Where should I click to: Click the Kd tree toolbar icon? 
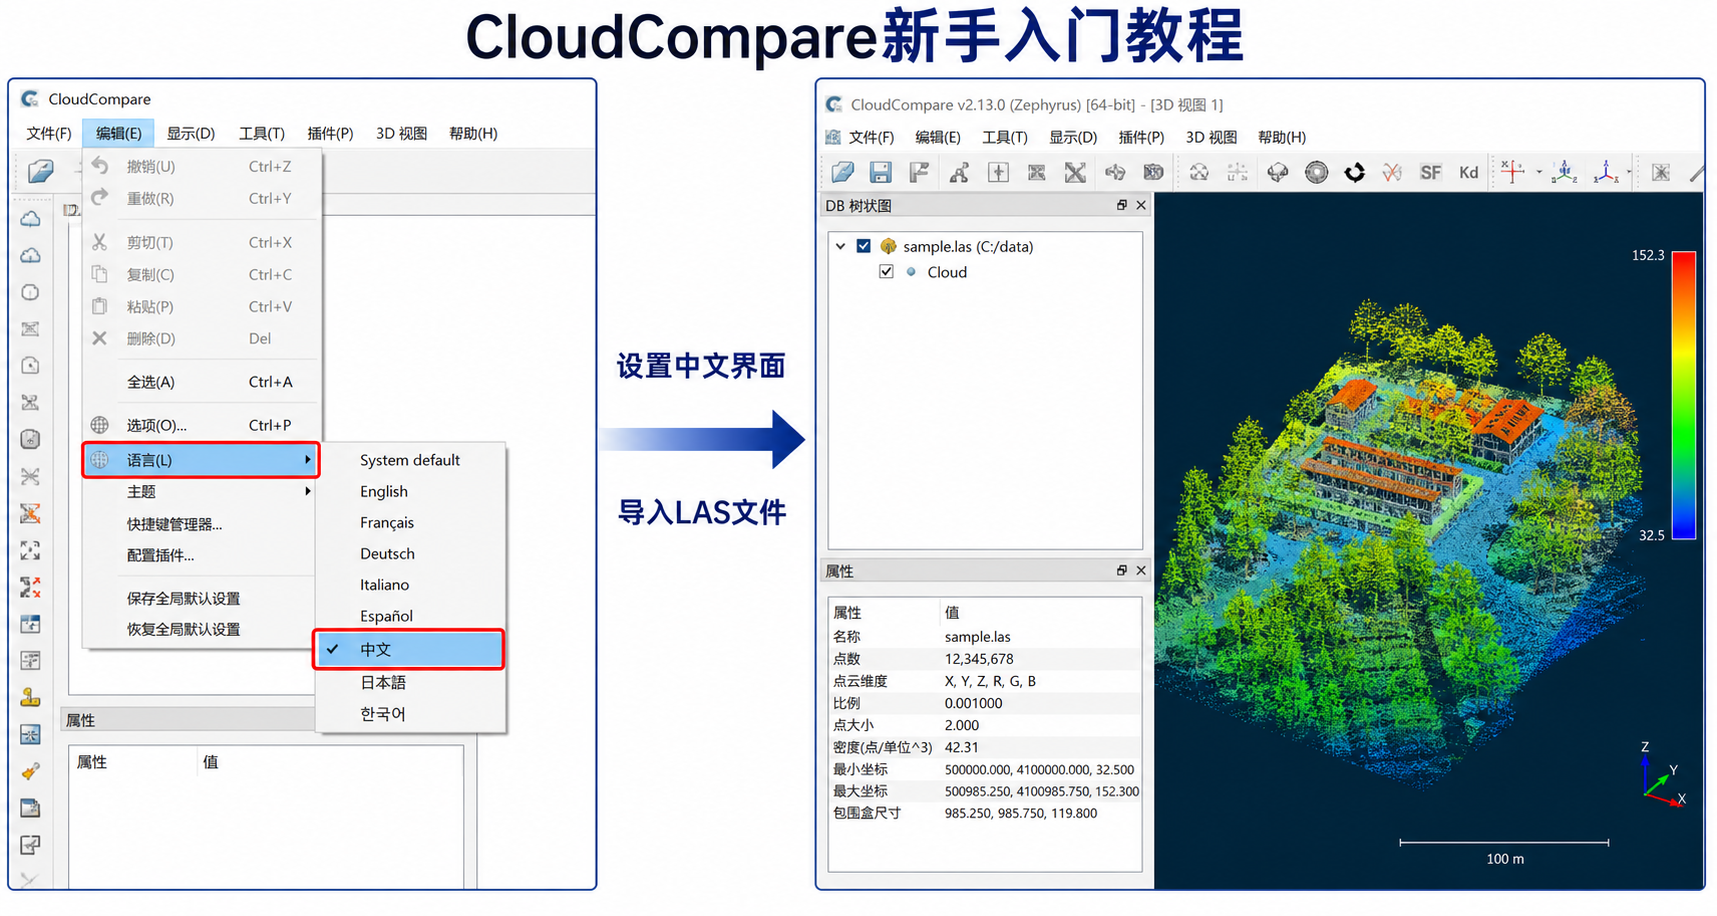click(x=1468, y=172)
